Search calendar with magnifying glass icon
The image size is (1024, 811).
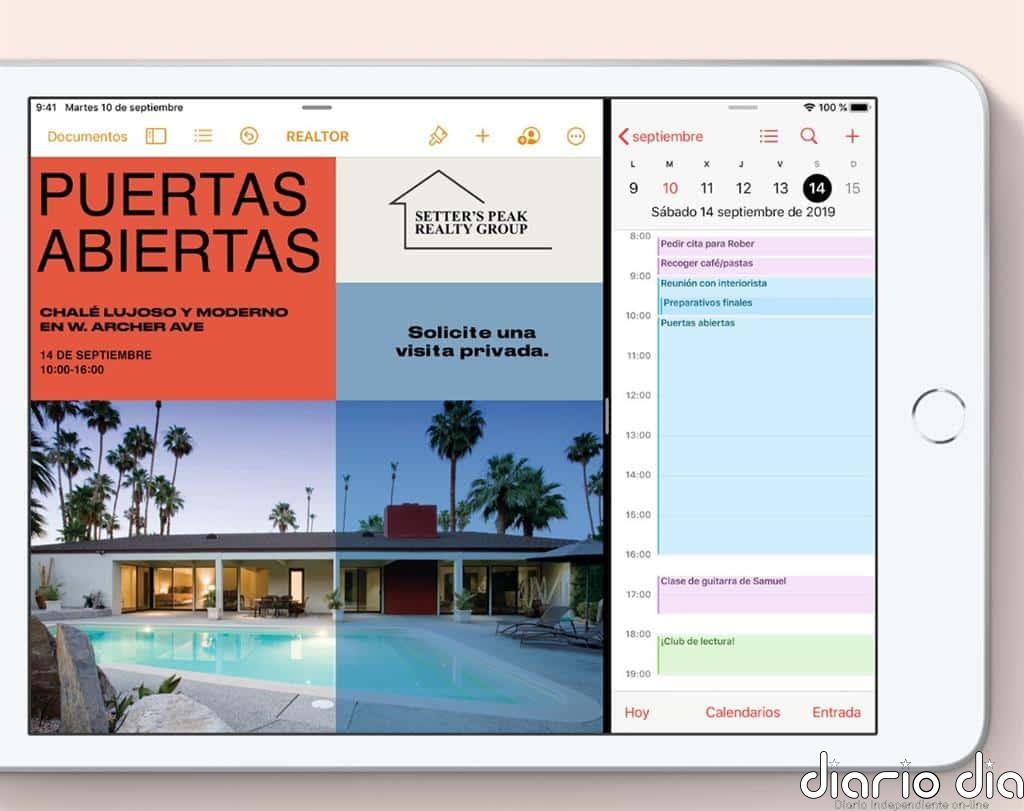pyautogui.click(x=809, y=136)
